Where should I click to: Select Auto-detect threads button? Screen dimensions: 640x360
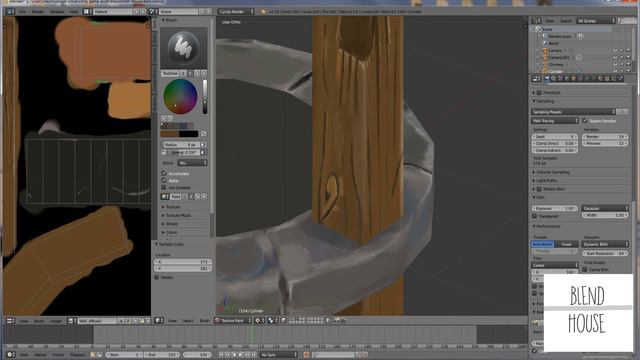(543, 244)
